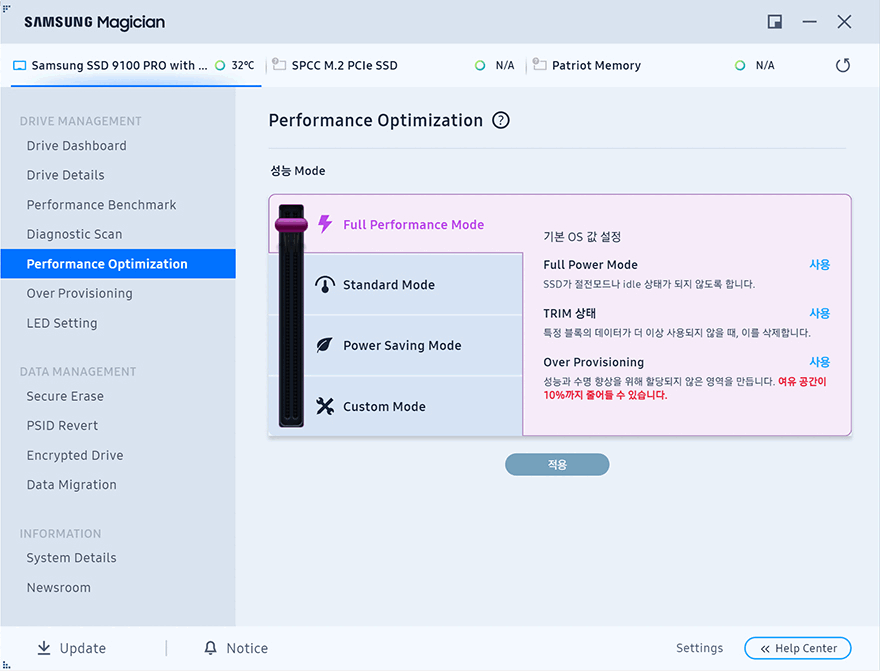Click the Full Performance lightning icon
The width and height of the screenshot is (880, 671).
click(325, 224)
